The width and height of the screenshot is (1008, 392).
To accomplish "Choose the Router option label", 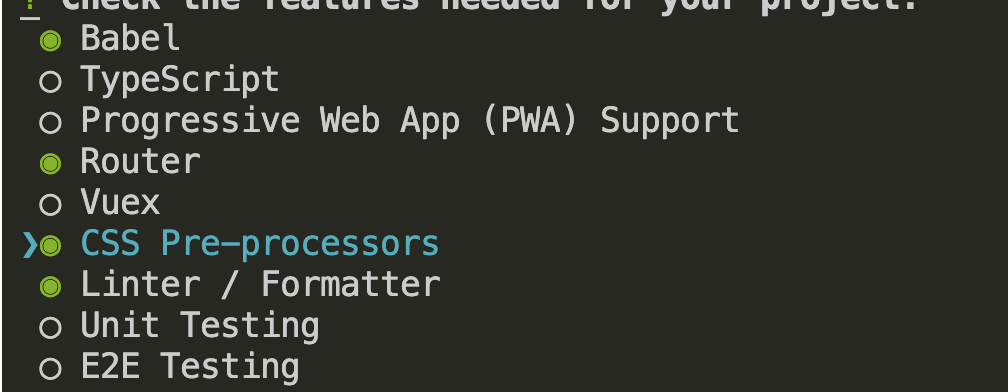I will pyautogui.click(x=140, y=161).
